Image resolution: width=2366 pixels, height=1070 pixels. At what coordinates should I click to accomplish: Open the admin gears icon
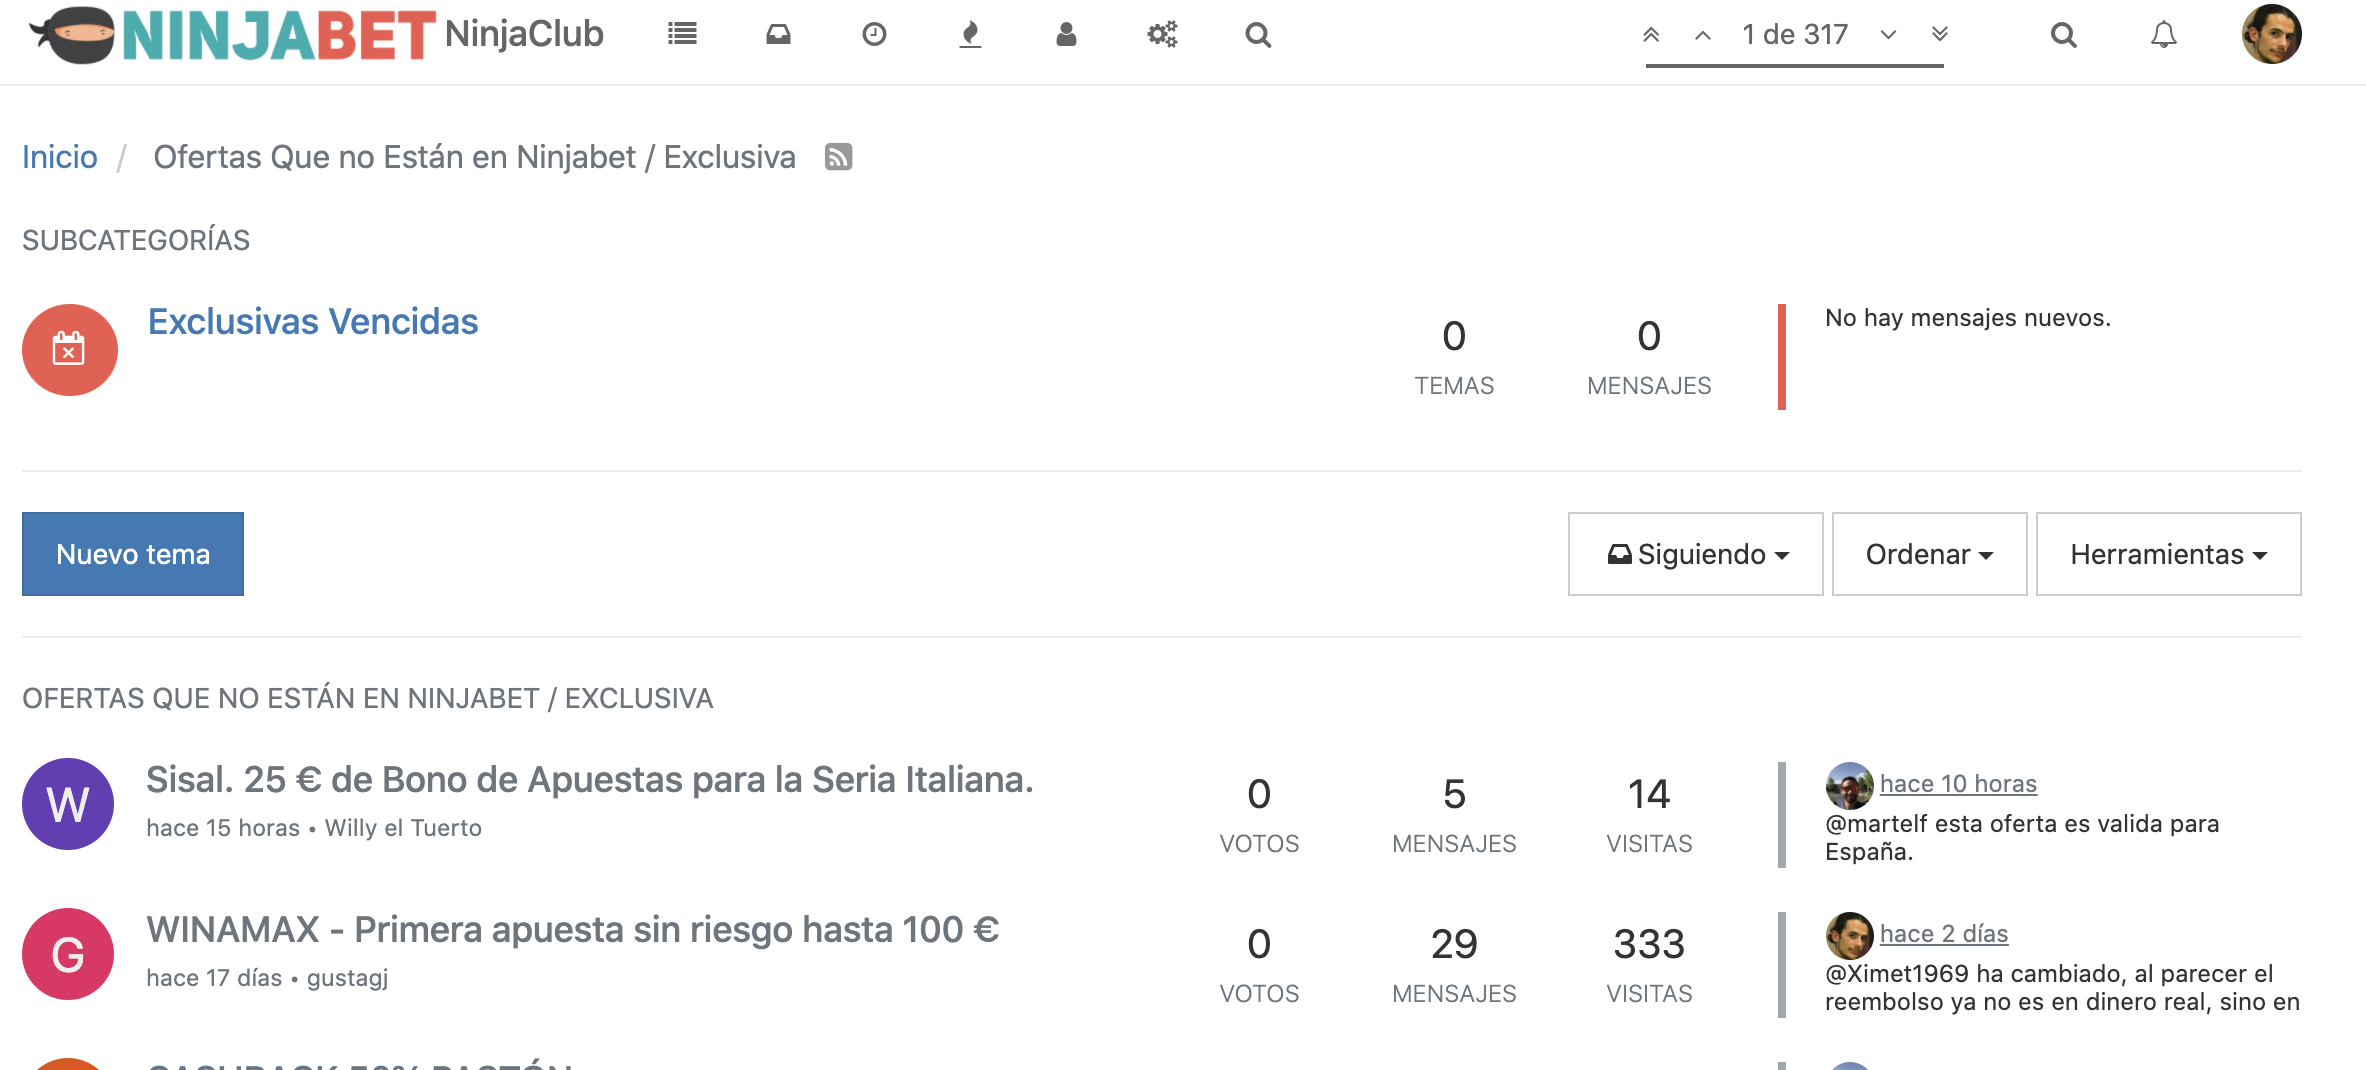pos(1162,35)
